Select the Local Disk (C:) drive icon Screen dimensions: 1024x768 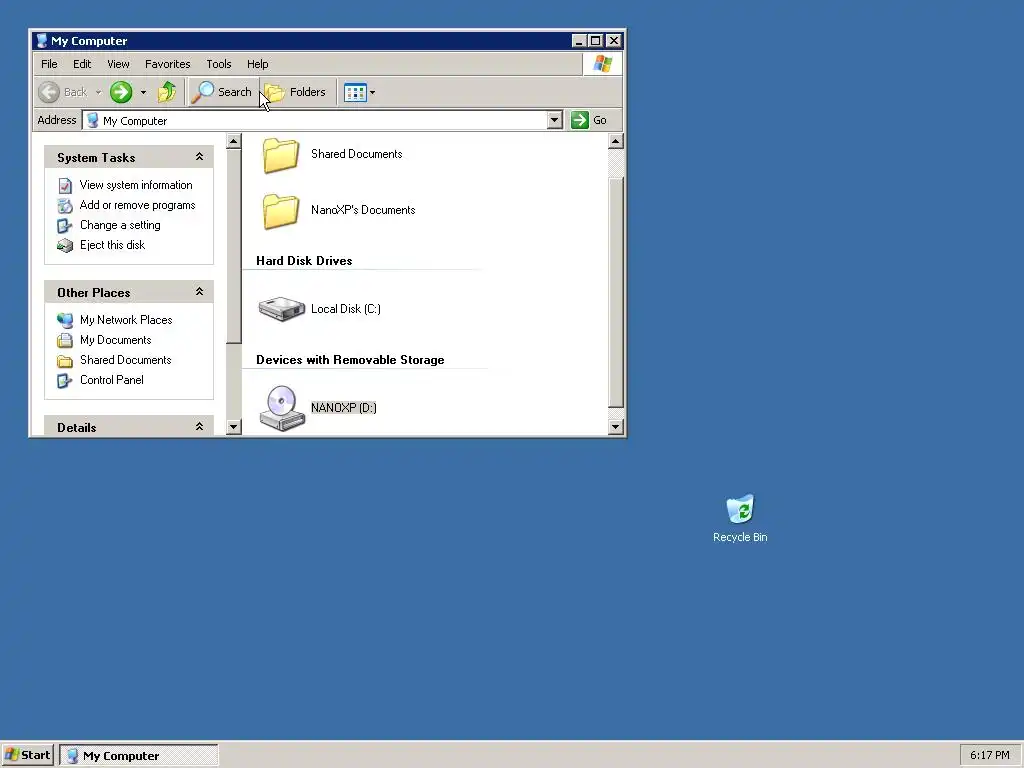pos(281,309)
